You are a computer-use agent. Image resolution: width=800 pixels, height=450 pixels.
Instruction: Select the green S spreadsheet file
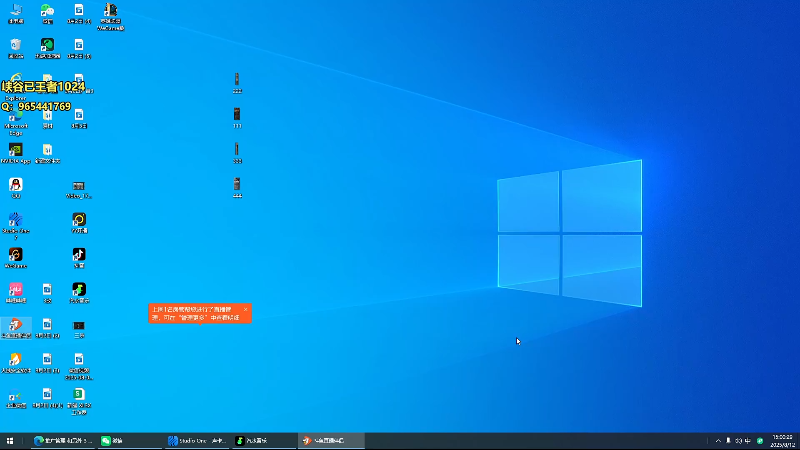click(79, 401)
